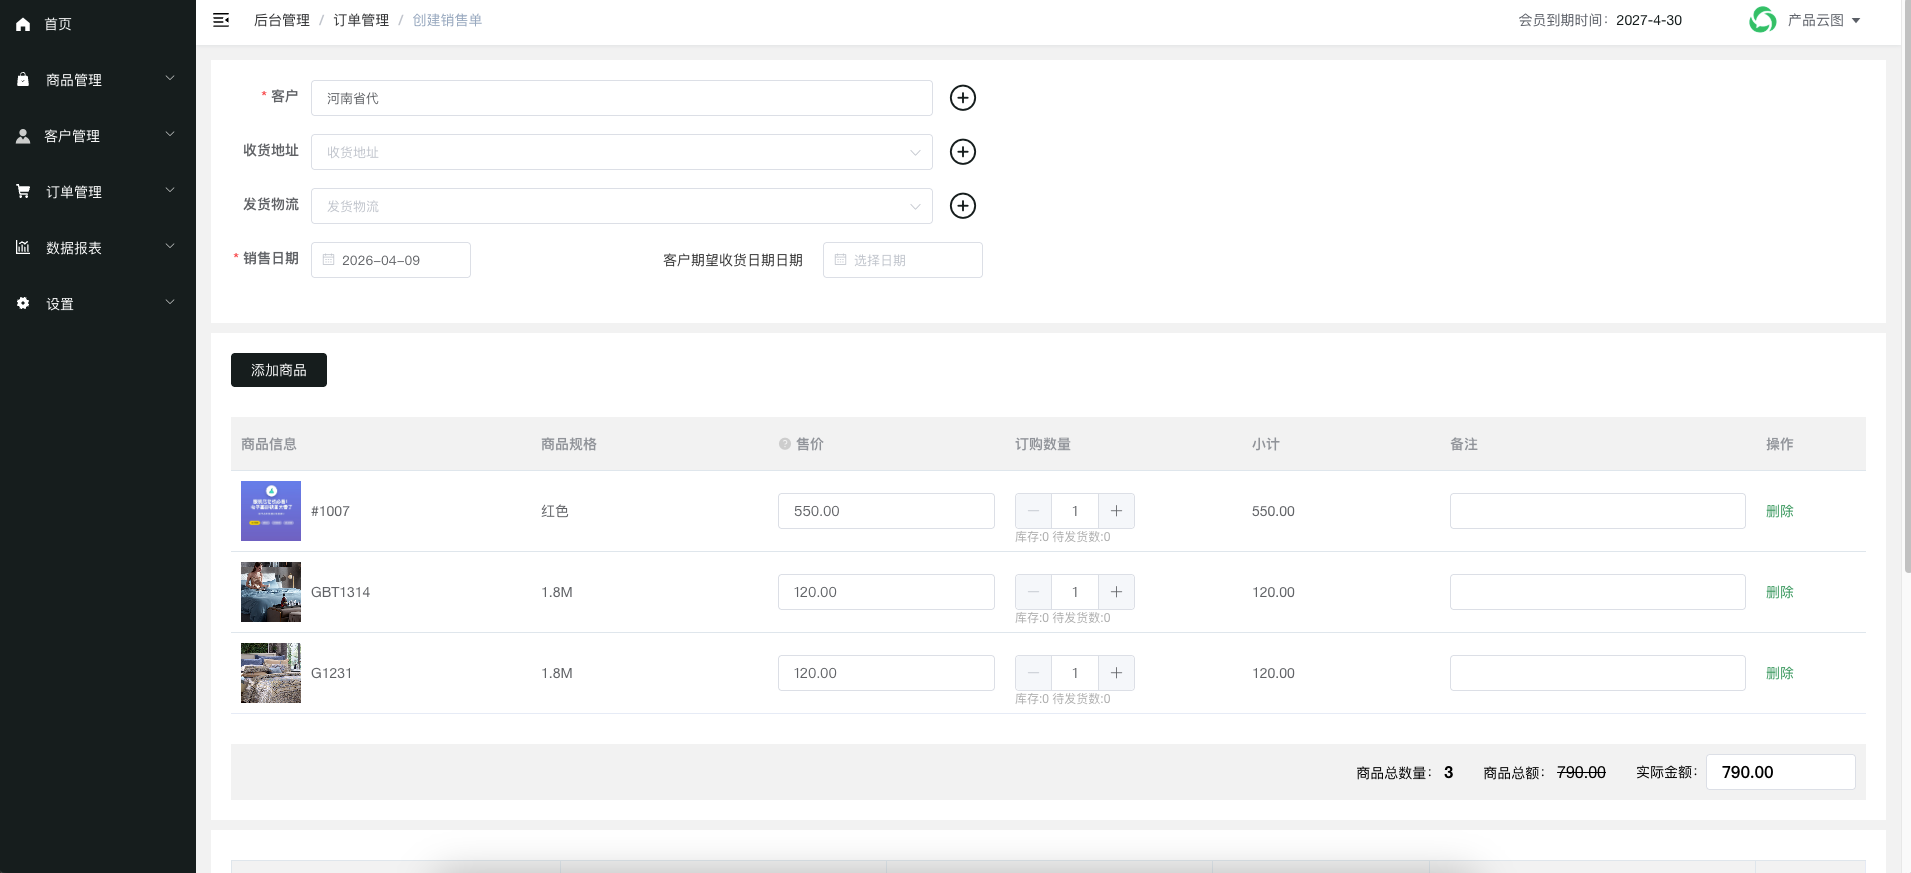
Task: Click the 会员到期时间 2027-4-30 text
Action: tap(1600, 20)
